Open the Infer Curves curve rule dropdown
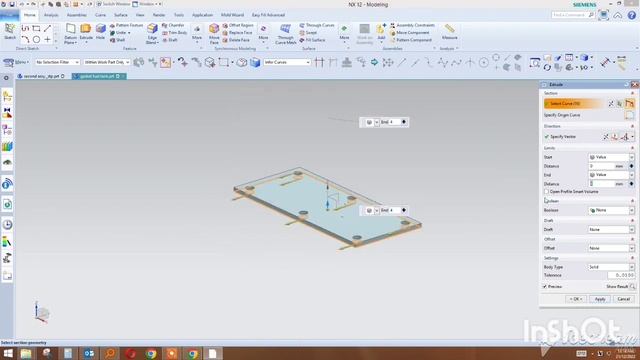Image resolution: width=640 pixels, height=360 pixels. click(287, 62)
